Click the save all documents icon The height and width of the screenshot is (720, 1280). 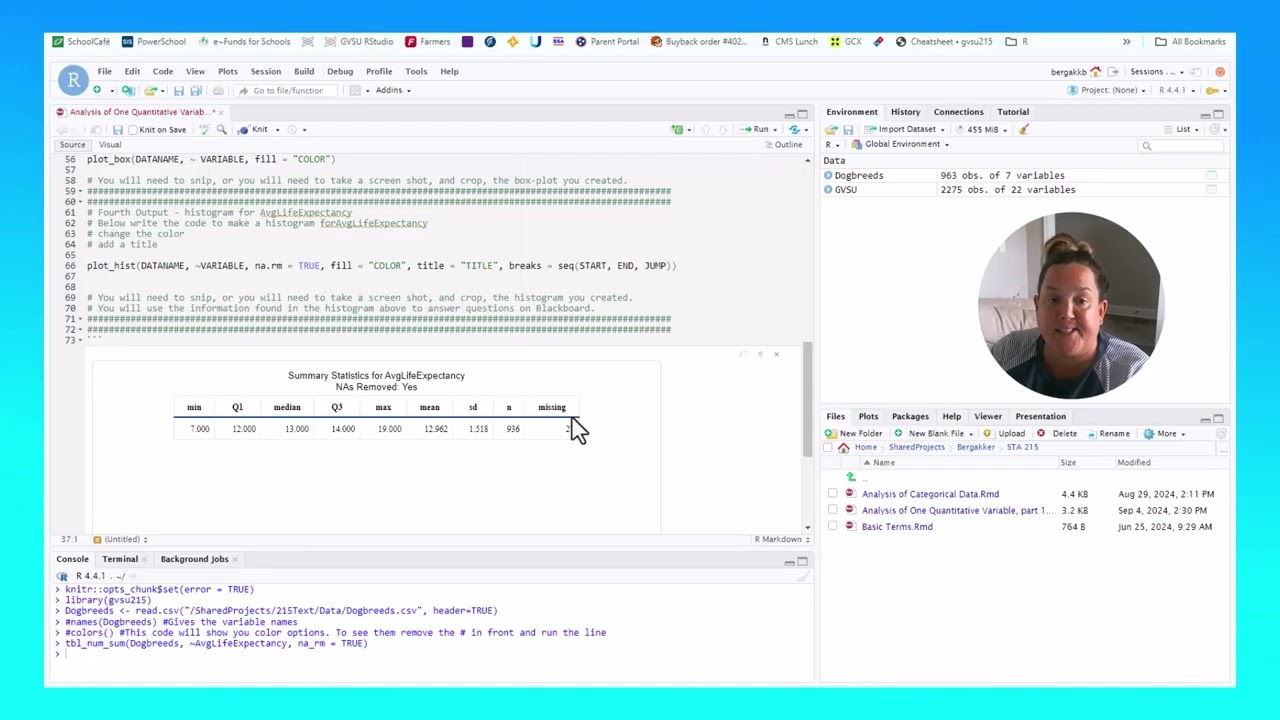(x=196, y=90)
